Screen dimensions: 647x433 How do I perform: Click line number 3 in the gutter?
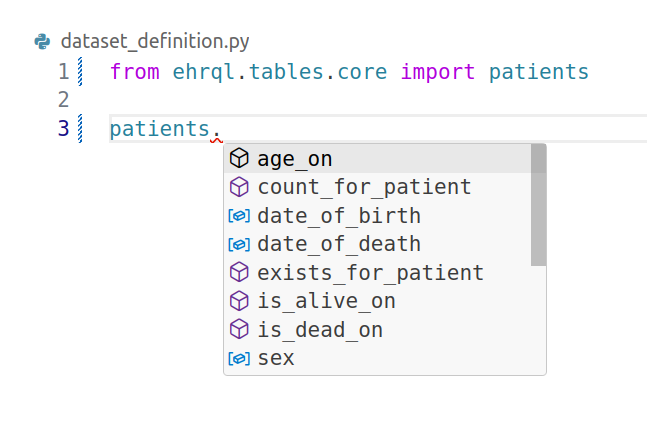tap(64, 128)
